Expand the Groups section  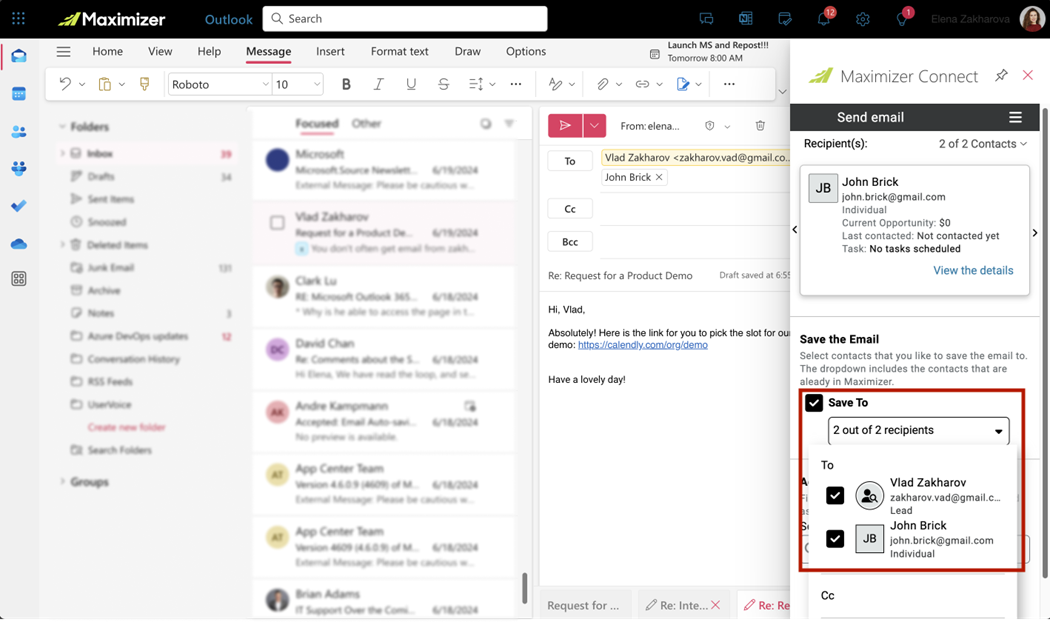click(x=62, y=481)
